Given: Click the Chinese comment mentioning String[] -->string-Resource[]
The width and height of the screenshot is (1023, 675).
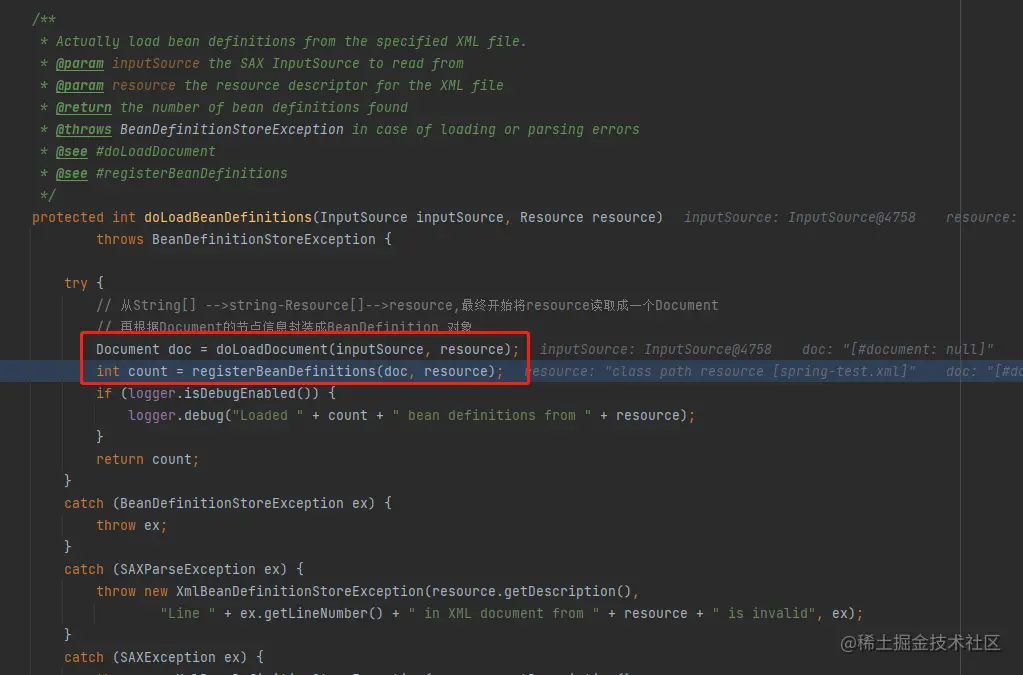Looking at the screenshot, I should pos(407,305).
